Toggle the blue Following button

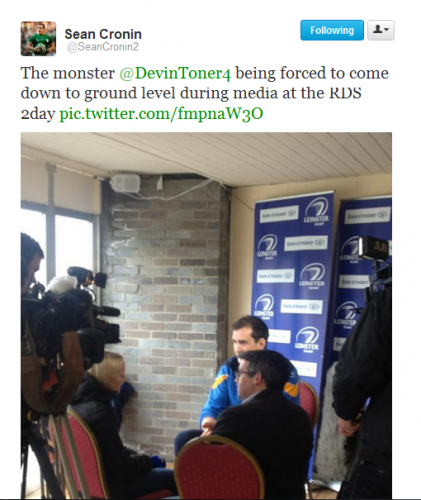(x=332, y=30)
